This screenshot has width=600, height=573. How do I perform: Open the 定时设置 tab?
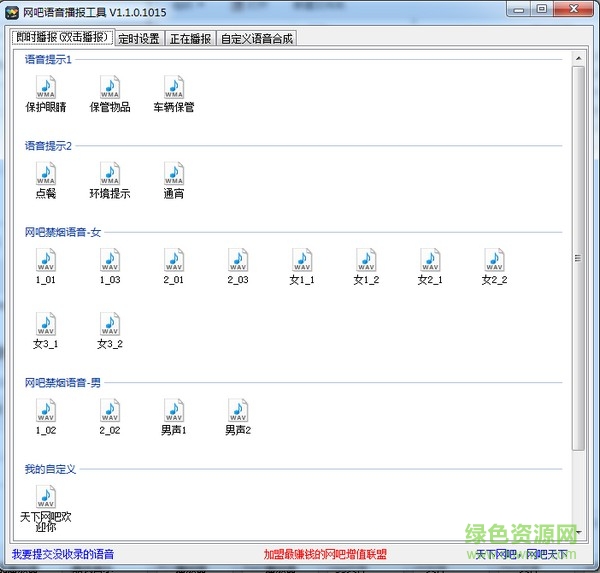[139, 38]
